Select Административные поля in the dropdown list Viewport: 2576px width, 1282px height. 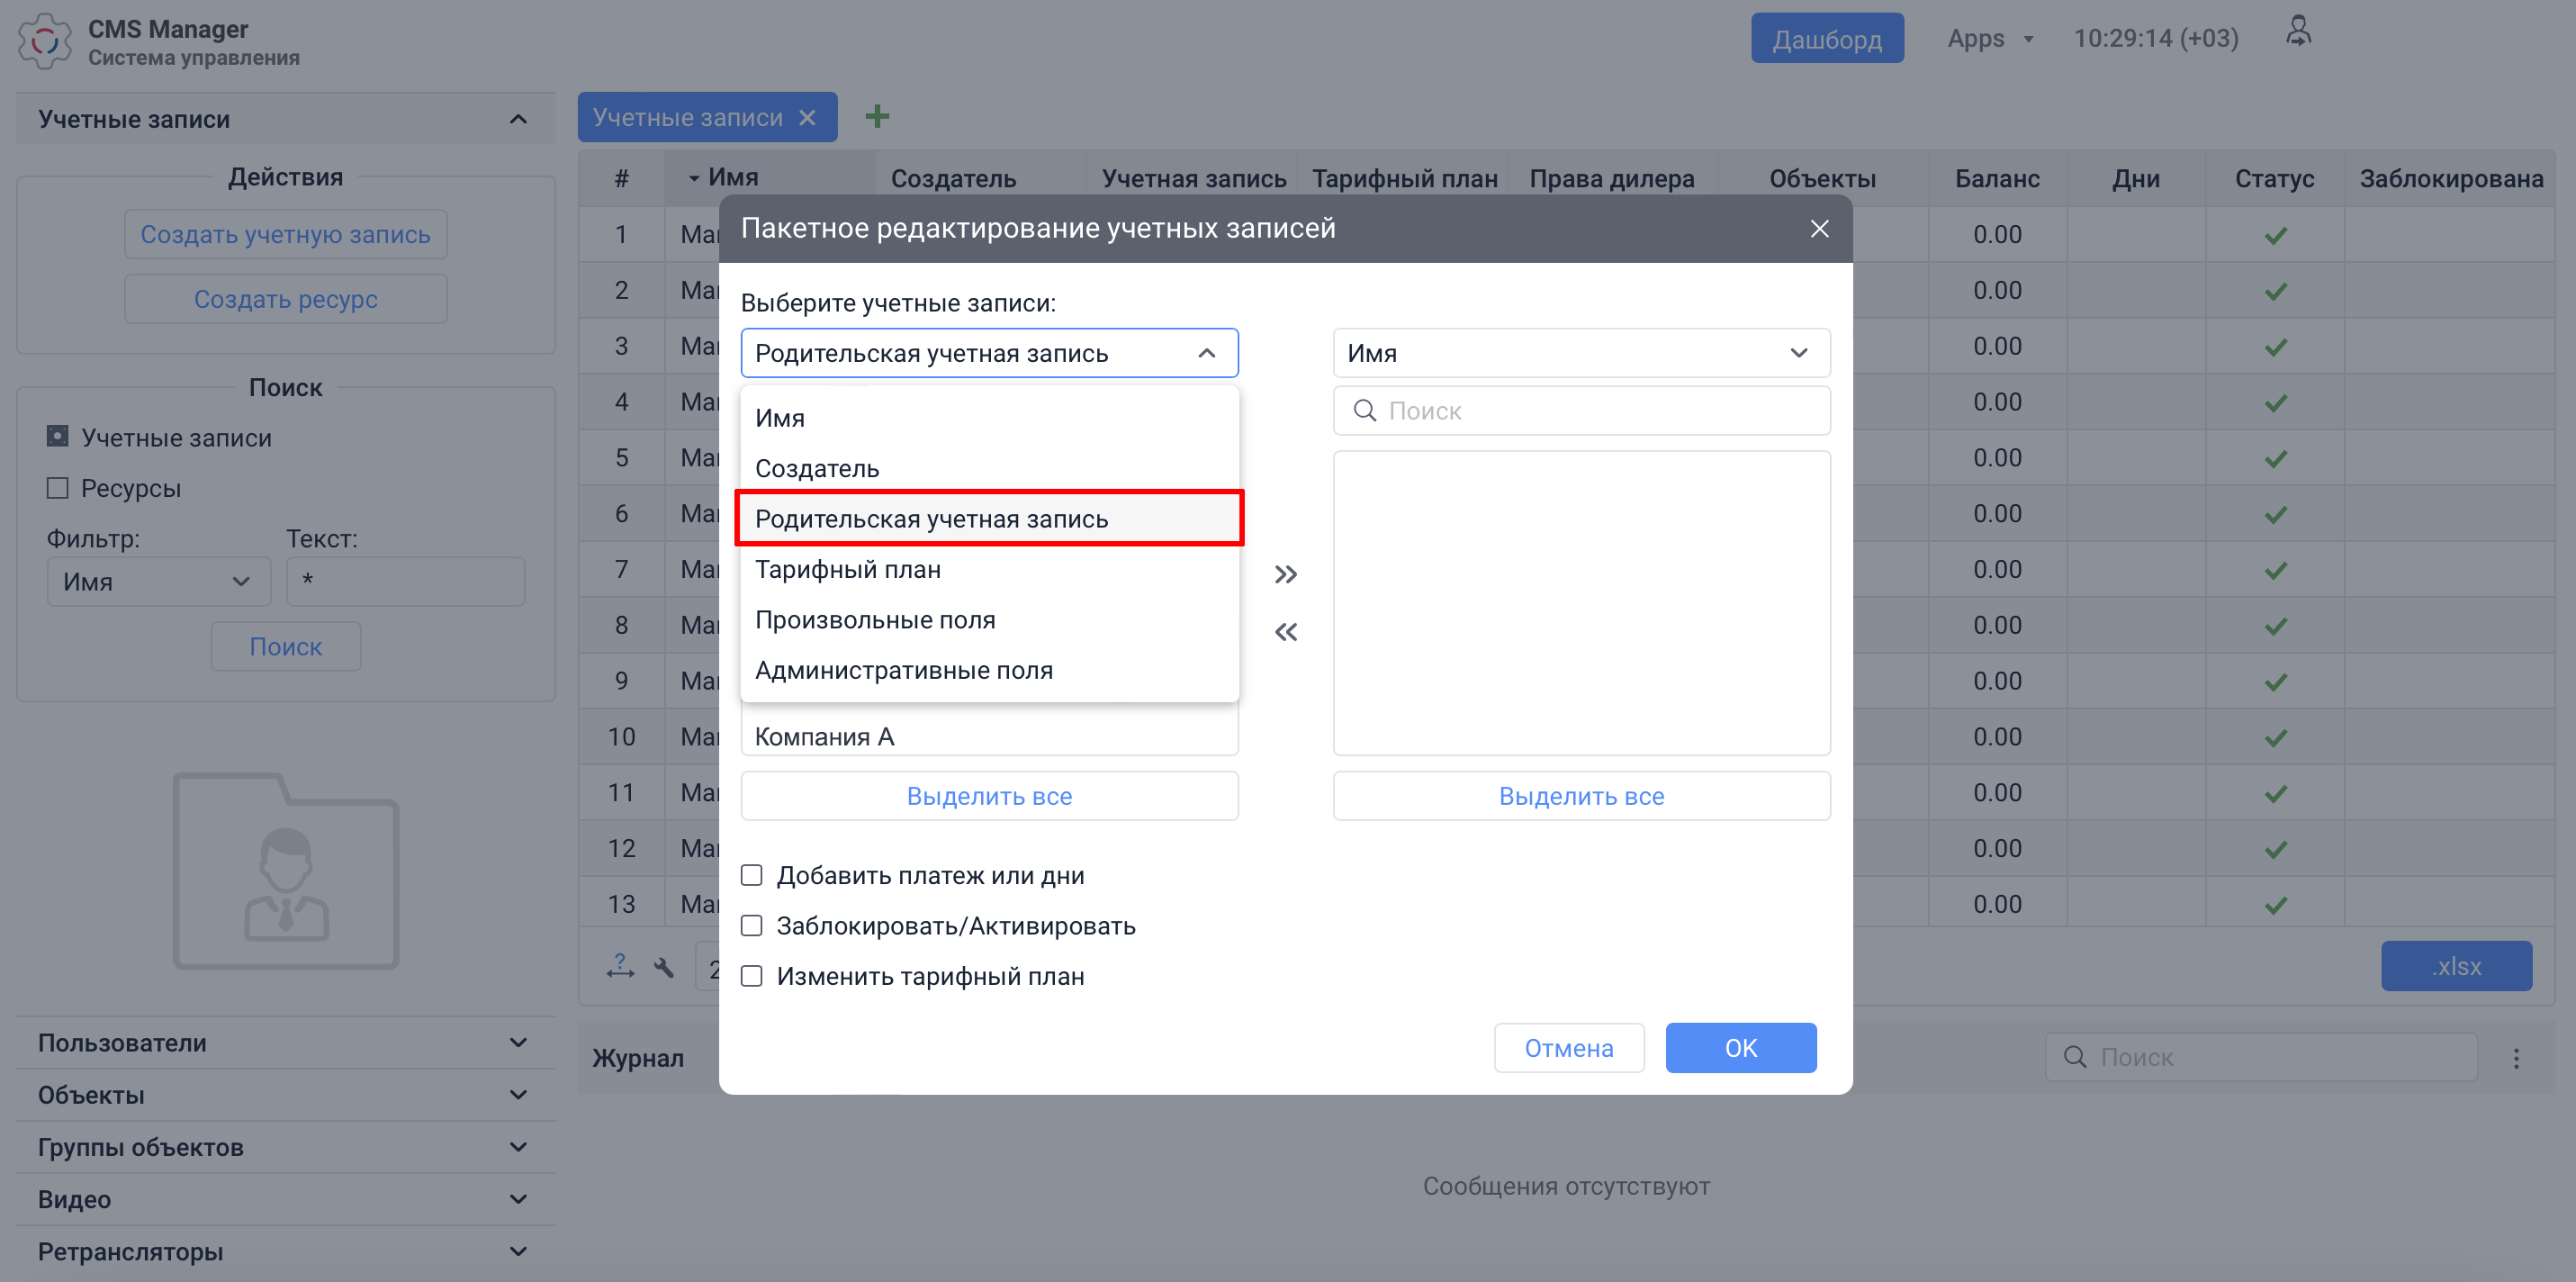(x=903, y=669)
